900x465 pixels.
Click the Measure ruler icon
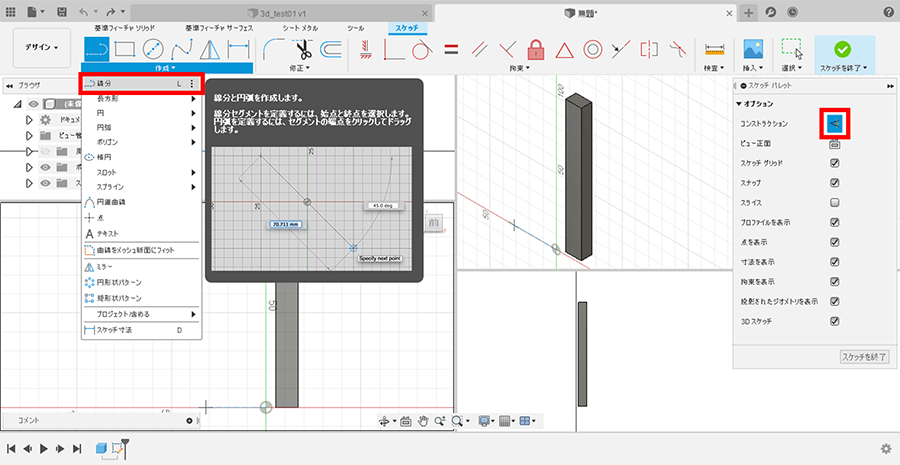click(715, 49)
